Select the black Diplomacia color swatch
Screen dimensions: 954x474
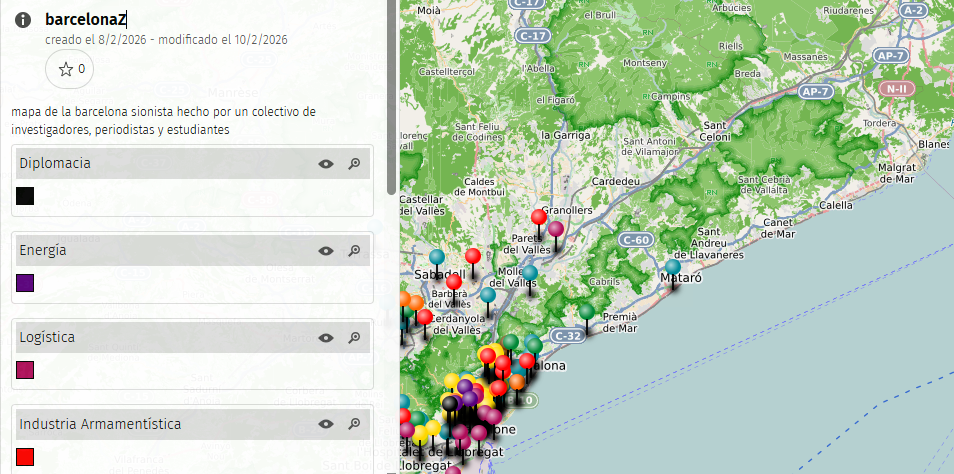(x=25, y=196)
